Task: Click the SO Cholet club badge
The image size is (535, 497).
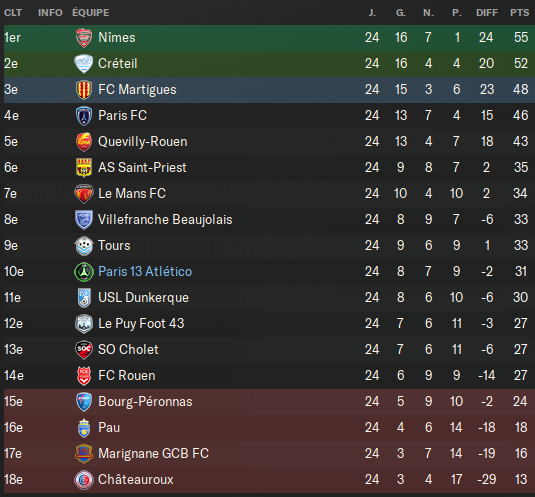Action: point(84,350)
